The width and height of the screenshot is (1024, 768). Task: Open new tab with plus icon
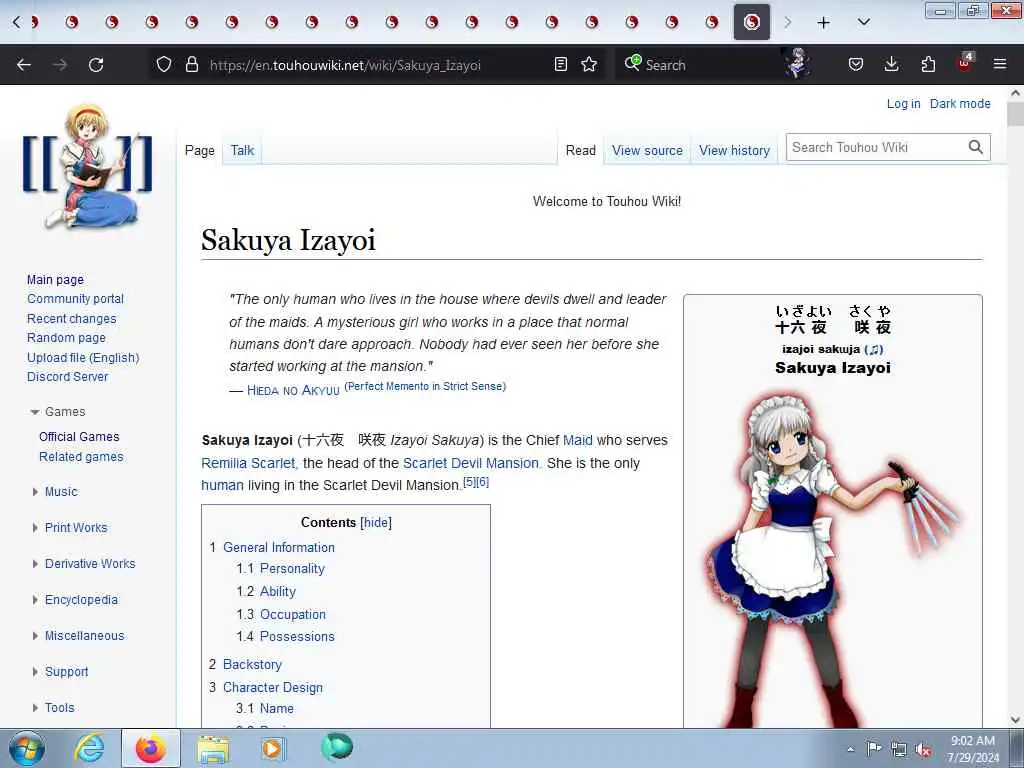824,23
